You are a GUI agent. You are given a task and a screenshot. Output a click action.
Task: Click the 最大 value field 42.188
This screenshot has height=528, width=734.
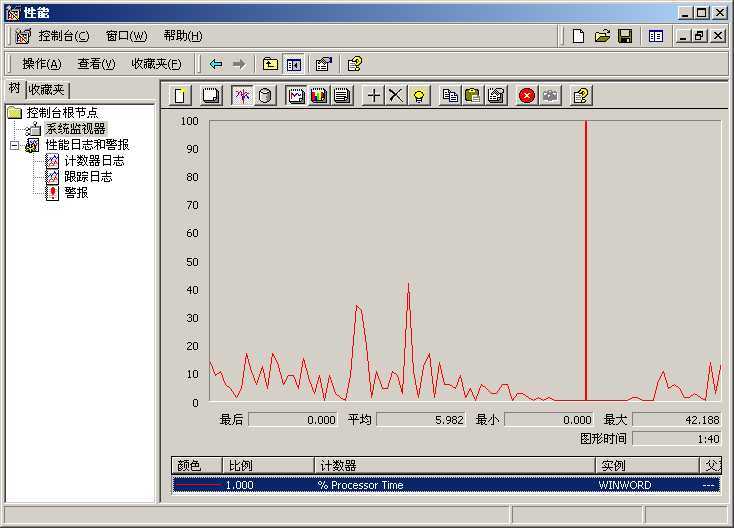tap(677, 420)
